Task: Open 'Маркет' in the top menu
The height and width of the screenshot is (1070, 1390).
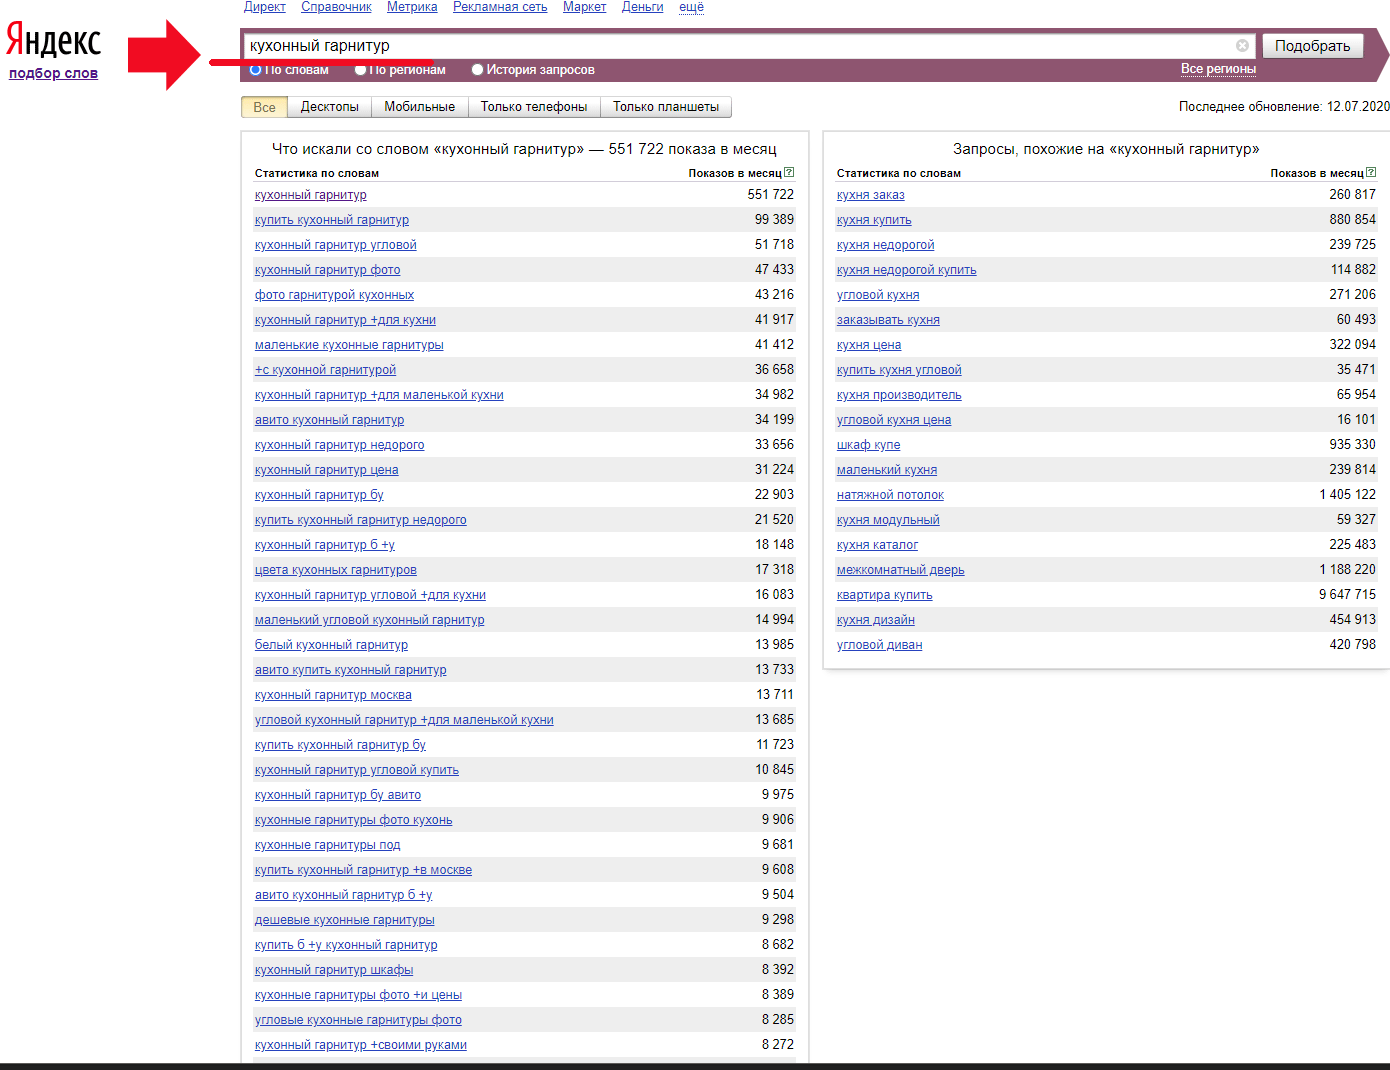Action: [584, 7]
